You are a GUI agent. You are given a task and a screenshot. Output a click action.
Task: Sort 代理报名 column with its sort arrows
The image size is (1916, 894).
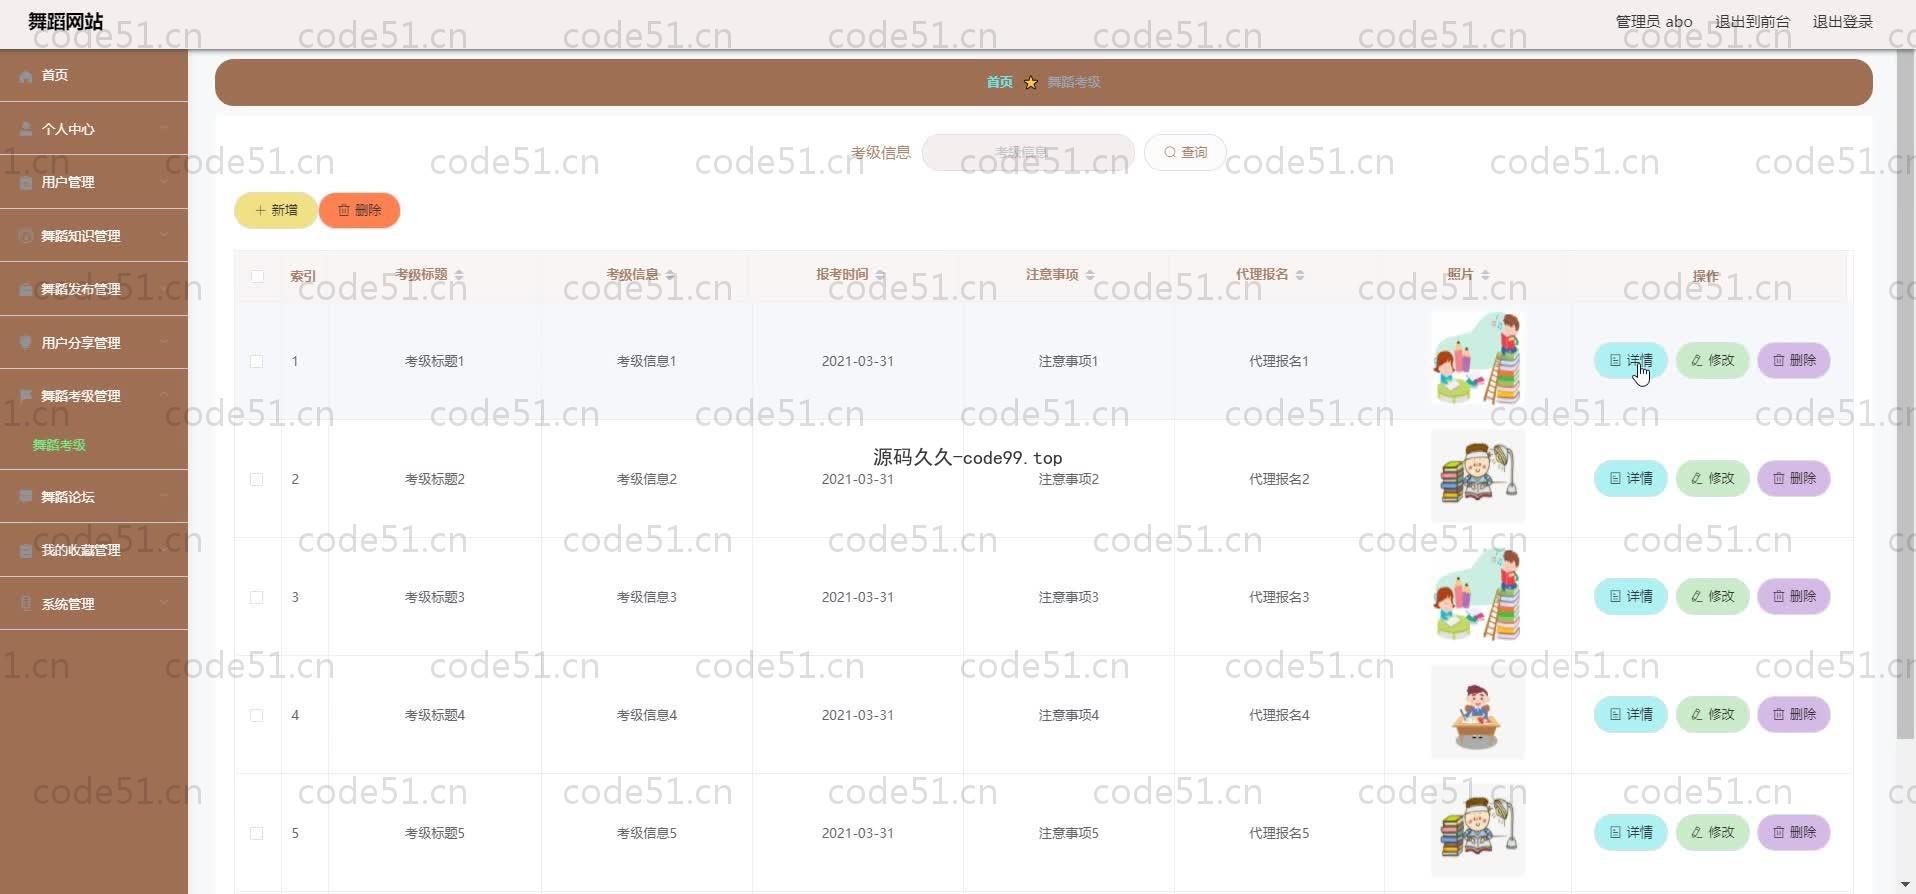pyautogui.click(x=1300, y=275)
